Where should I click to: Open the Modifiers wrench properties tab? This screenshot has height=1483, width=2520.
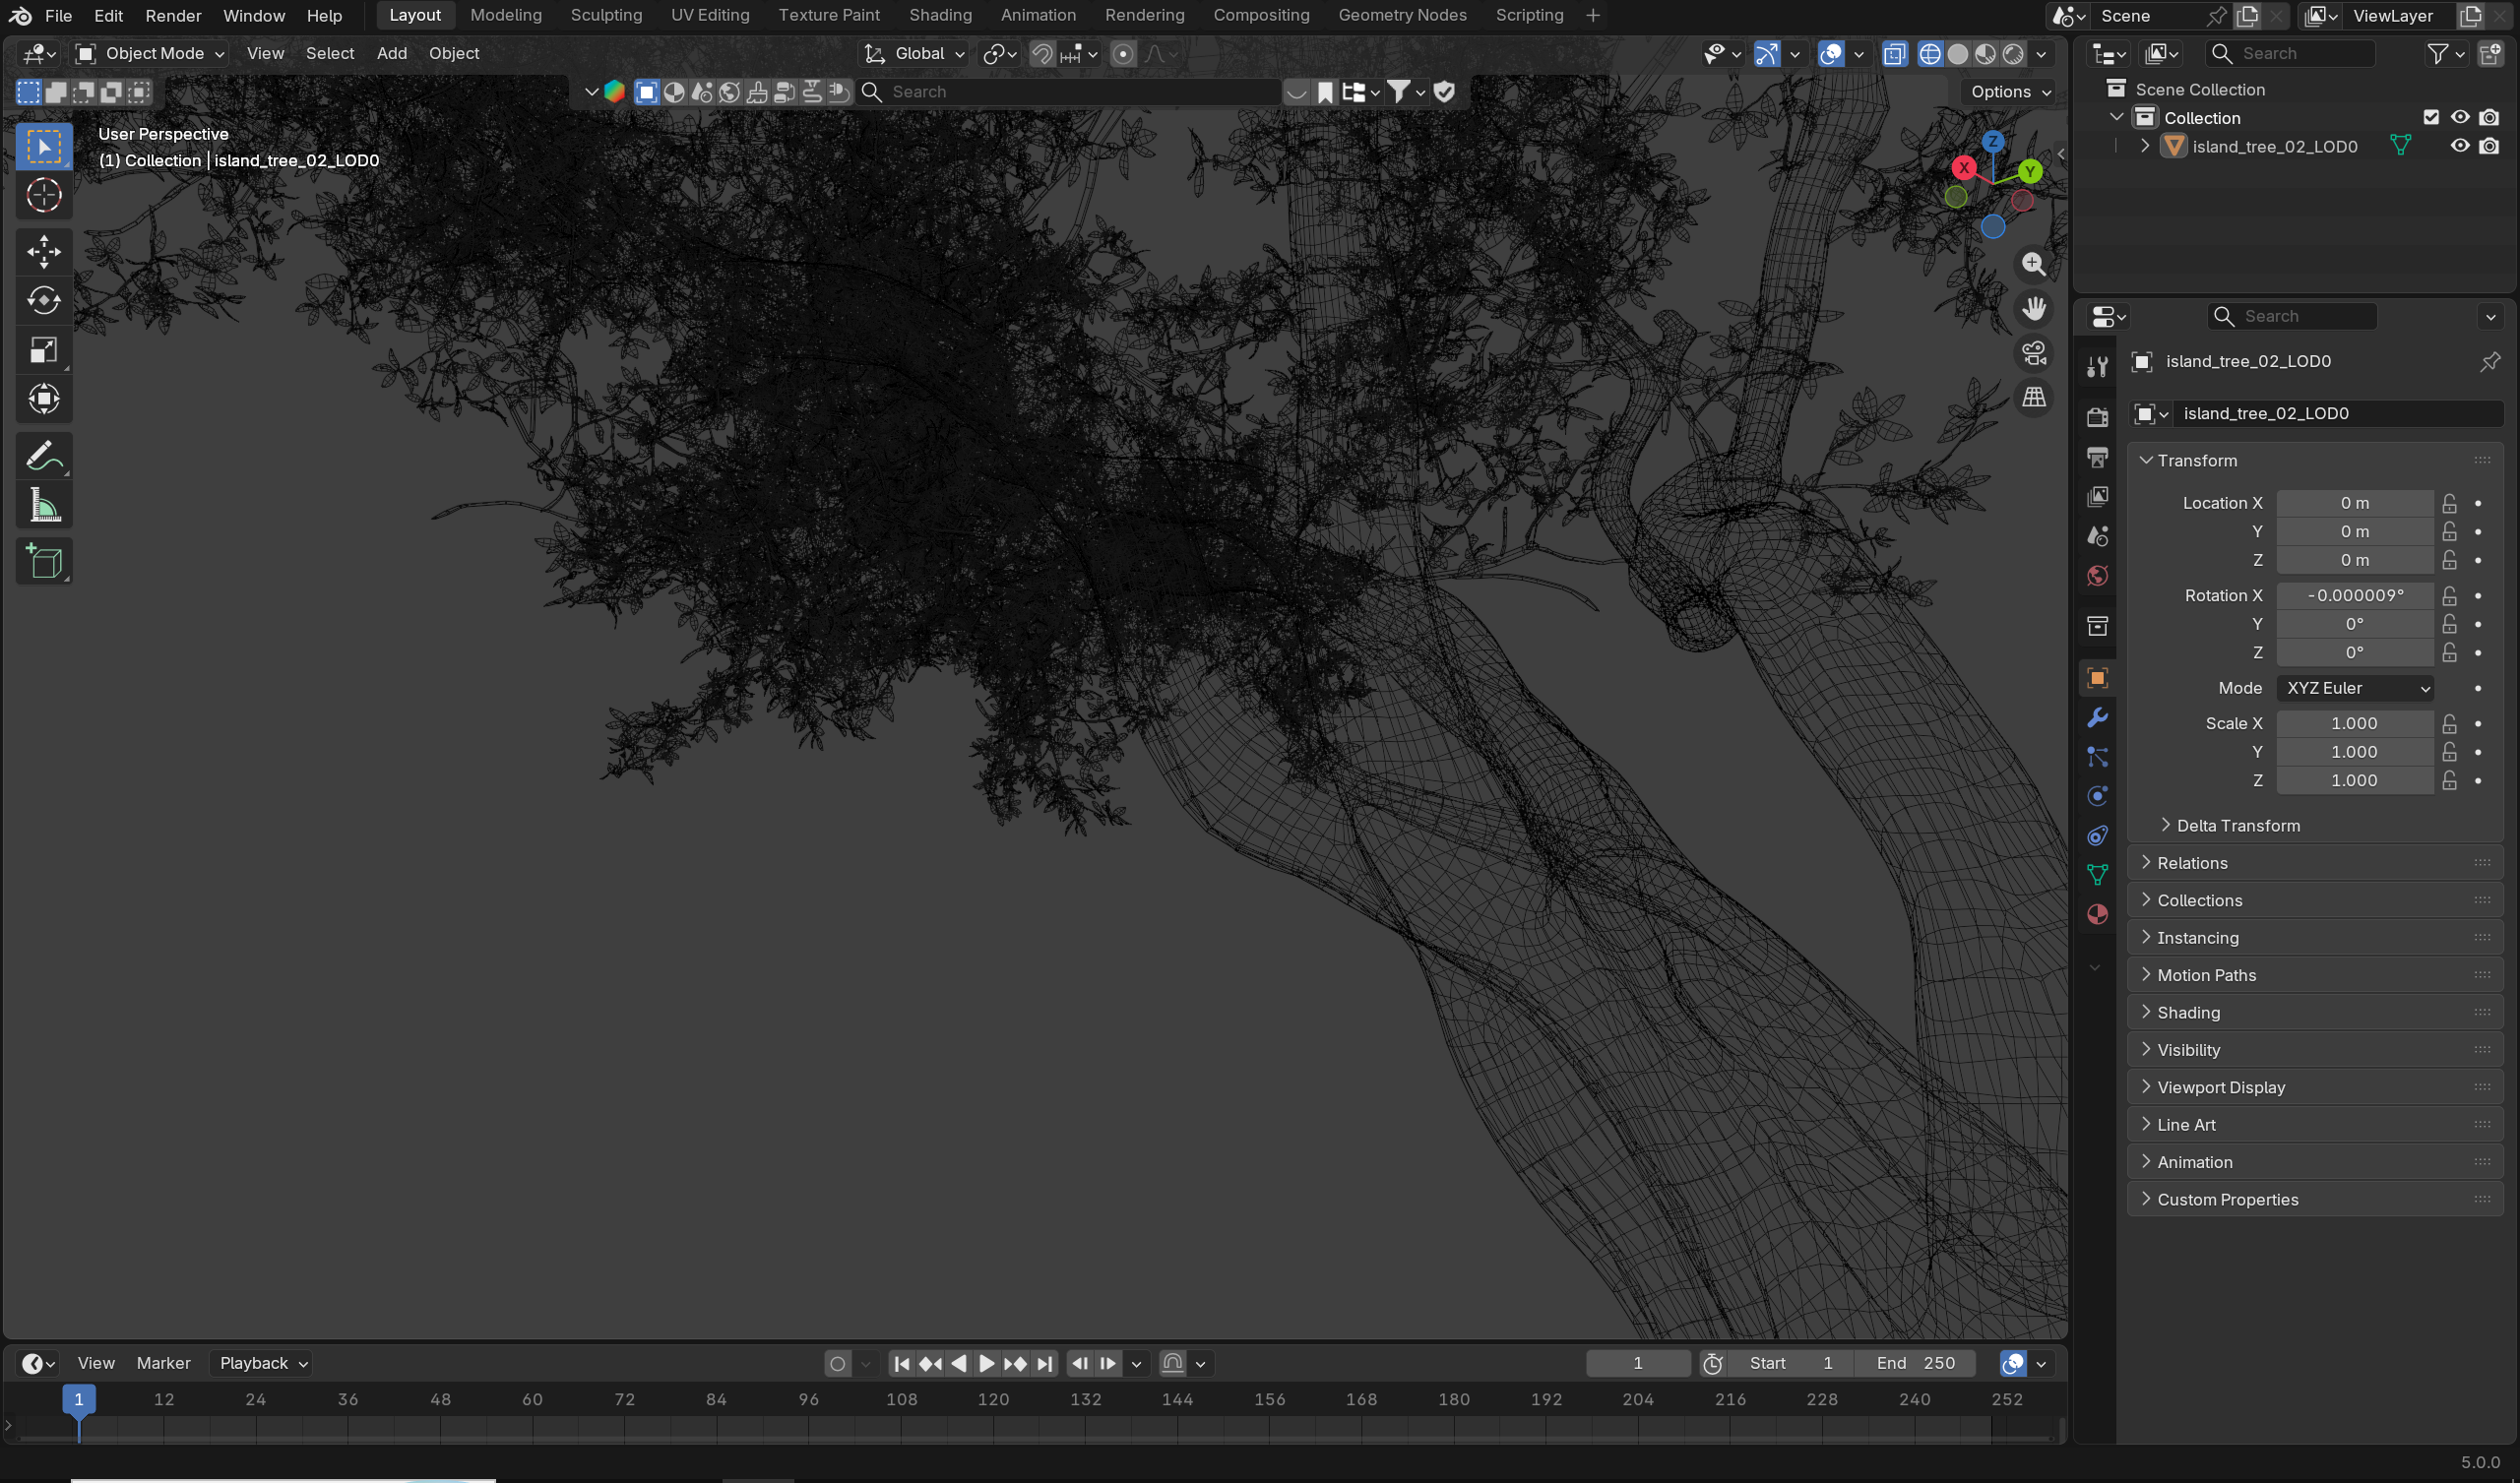point(2097,718)
